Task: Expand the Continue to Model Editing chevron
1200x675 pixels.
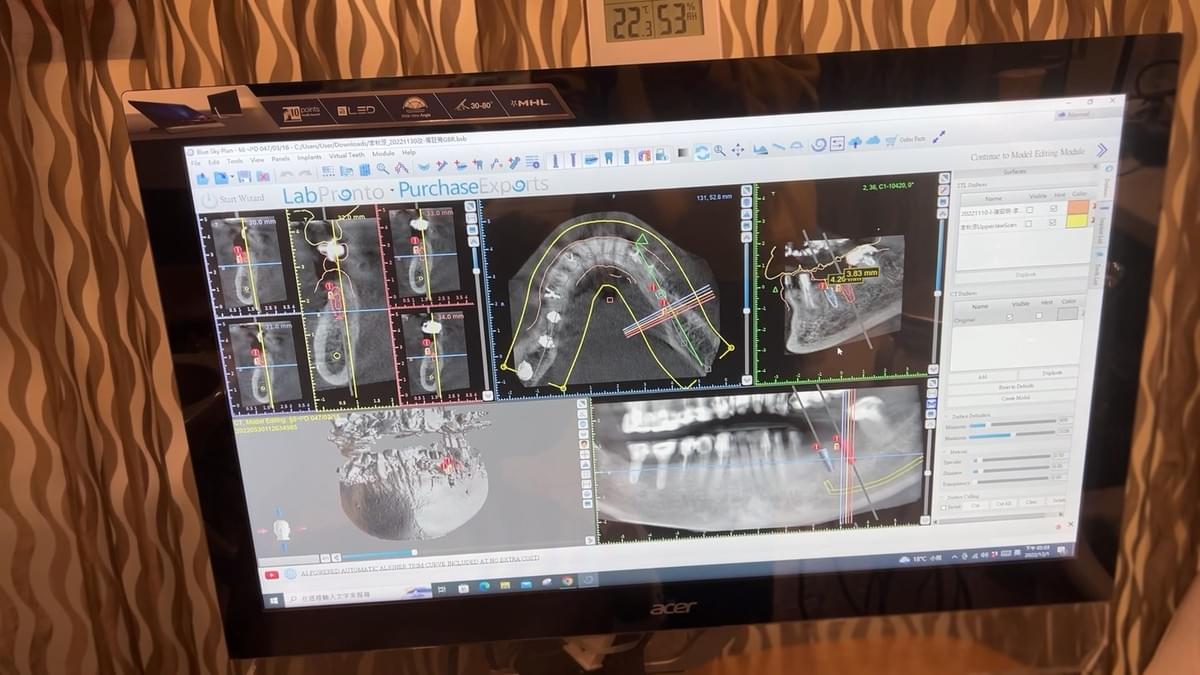Action: pyautogui.click(x=1101, y=150)
